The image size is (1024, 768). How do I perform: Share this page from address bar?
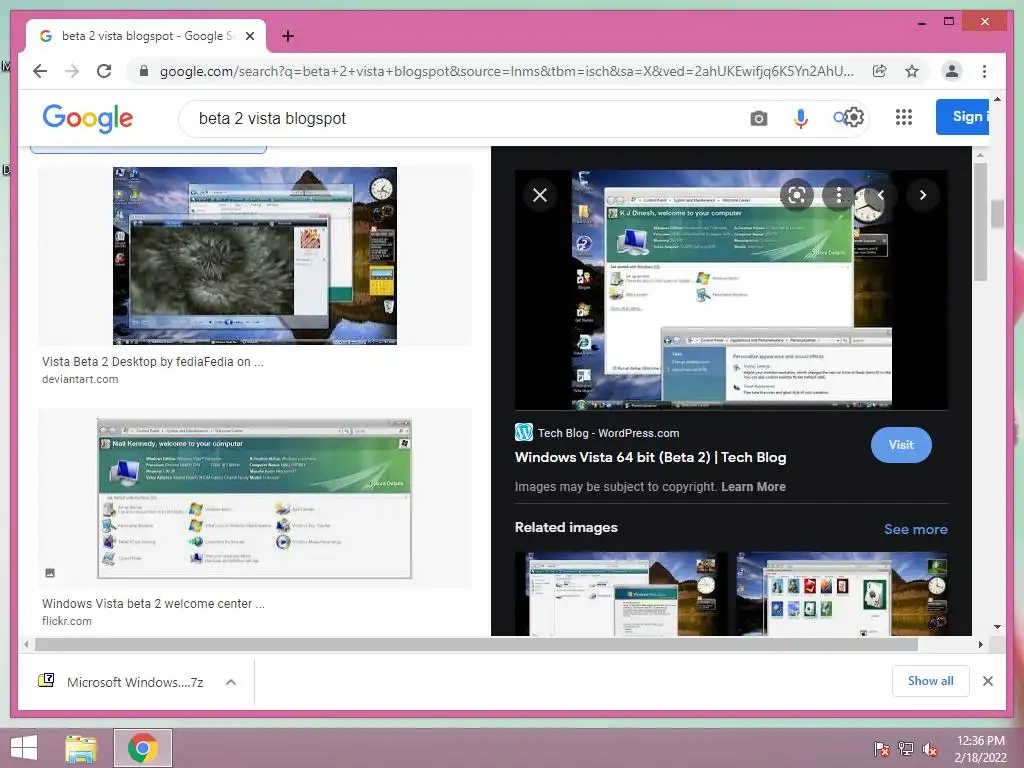tap(880, 71)
